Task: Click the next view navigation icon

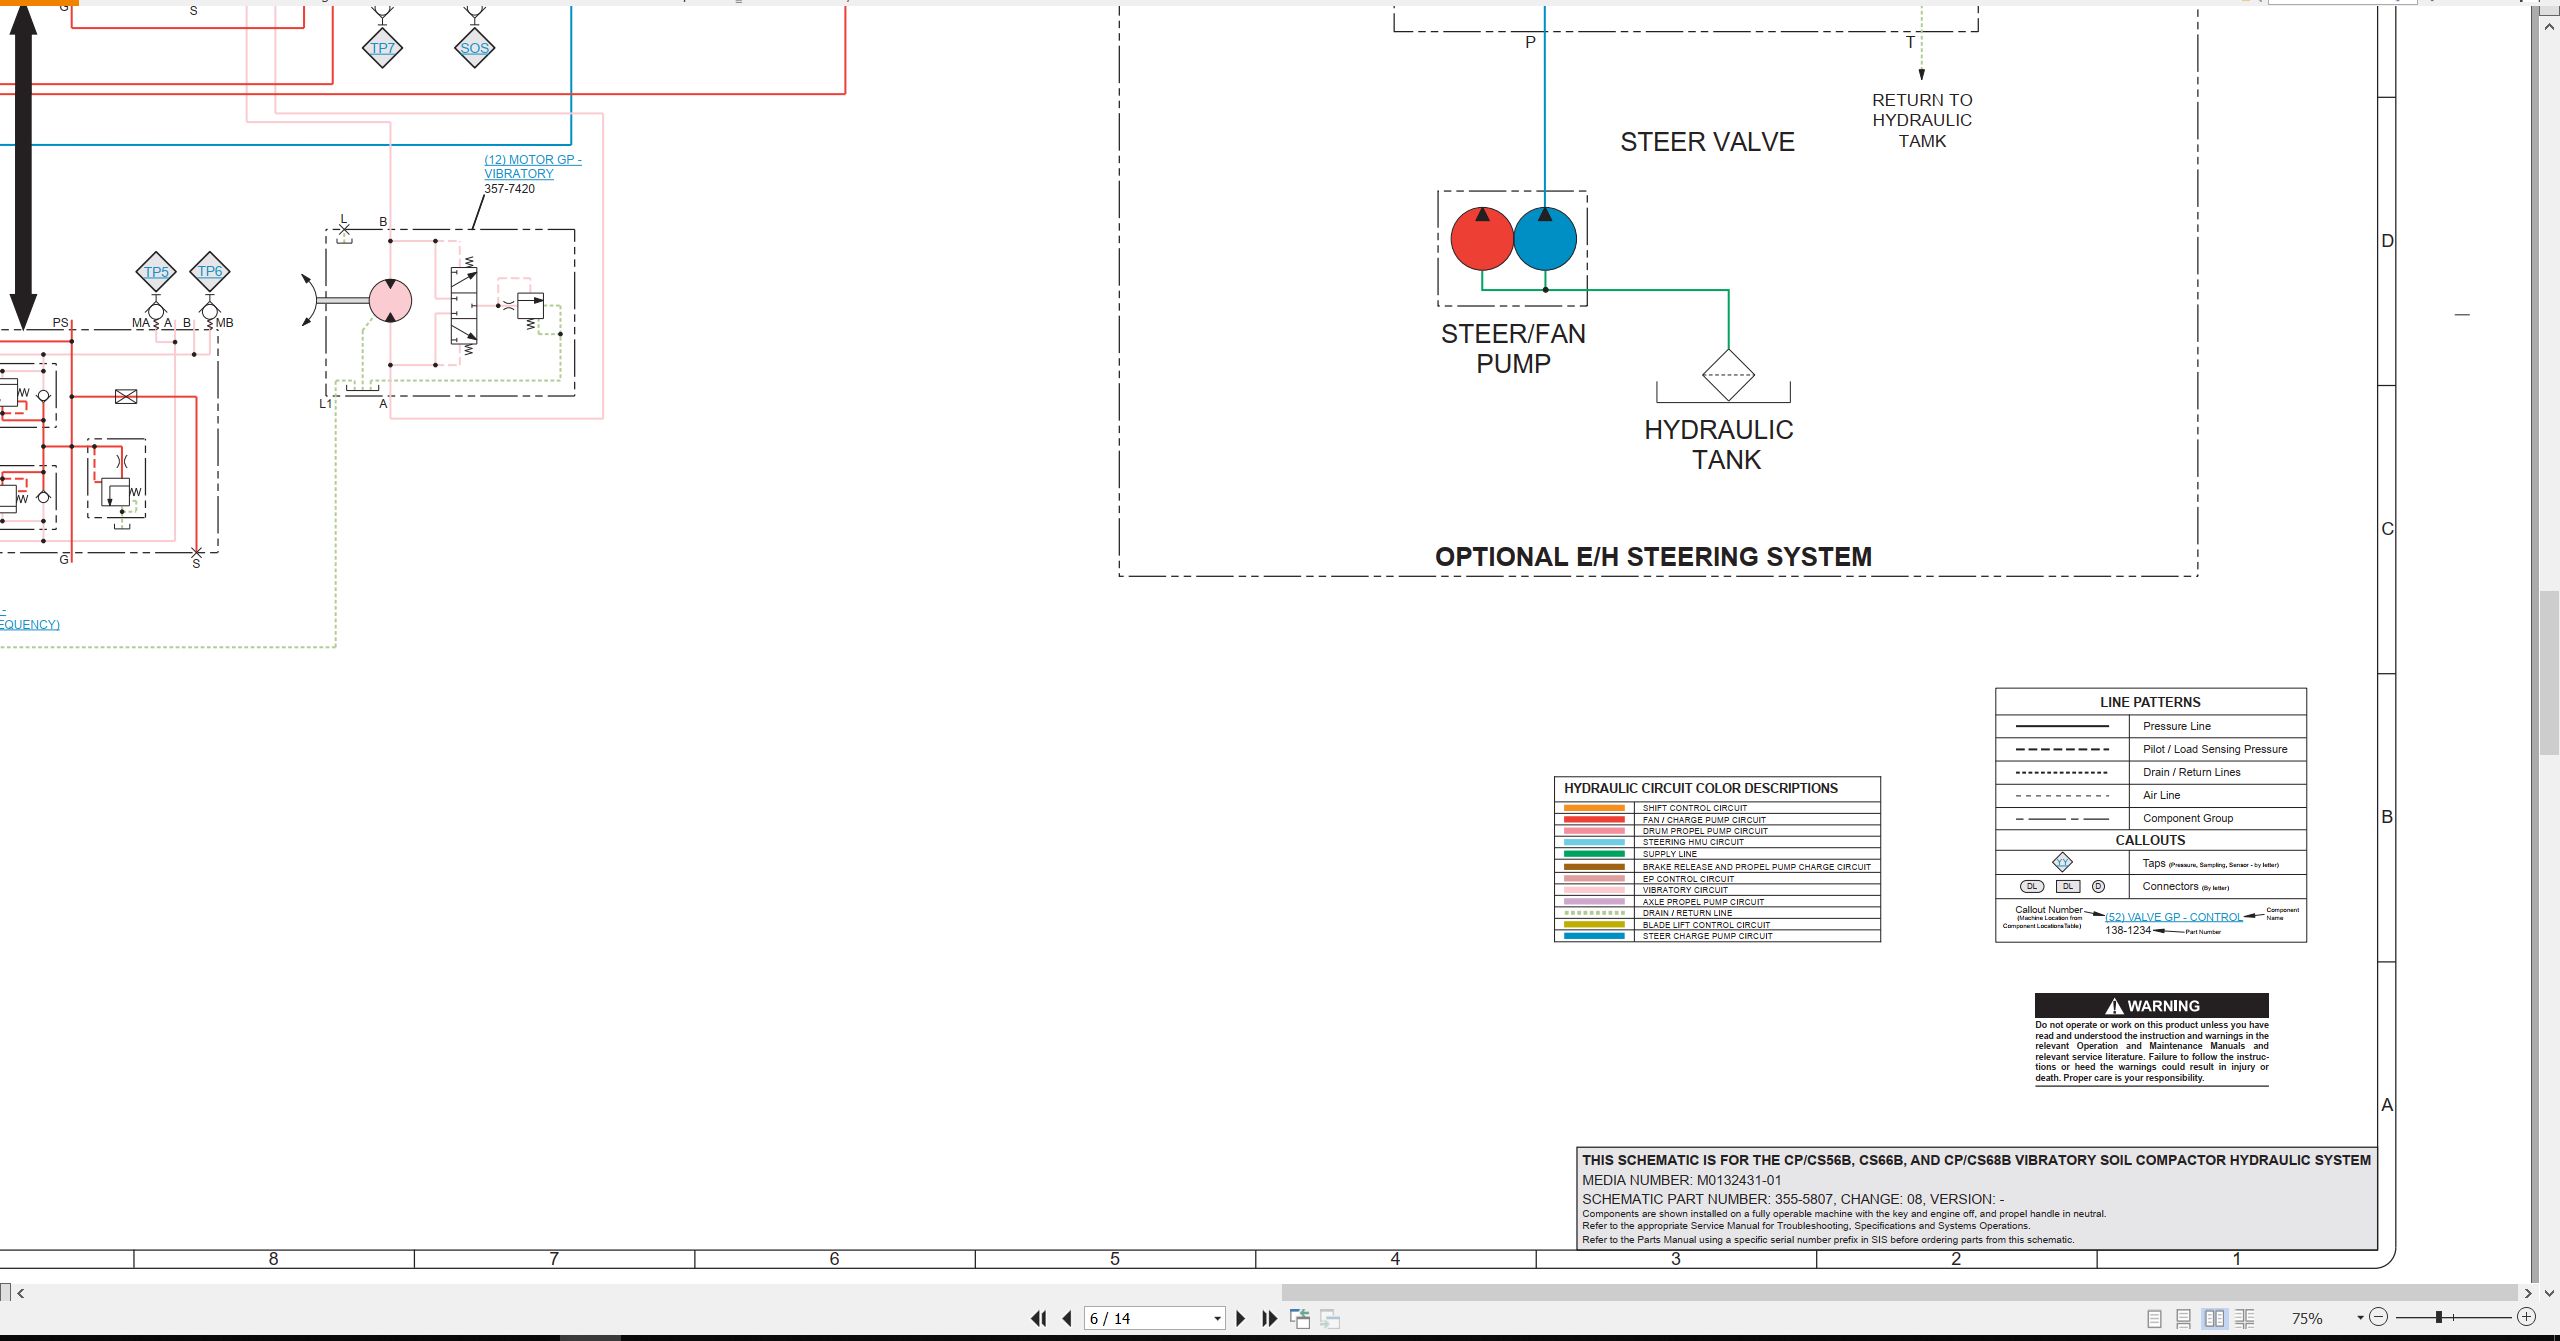Action: [1330, 1318]
